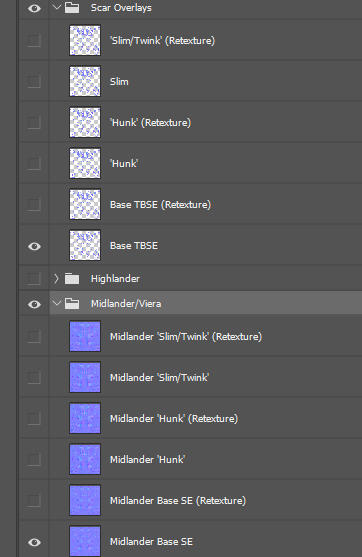Show the 'Slim/Twink' (Retexture) scar overlay layer
Screen dimensions: 362x557
[34, 40]
